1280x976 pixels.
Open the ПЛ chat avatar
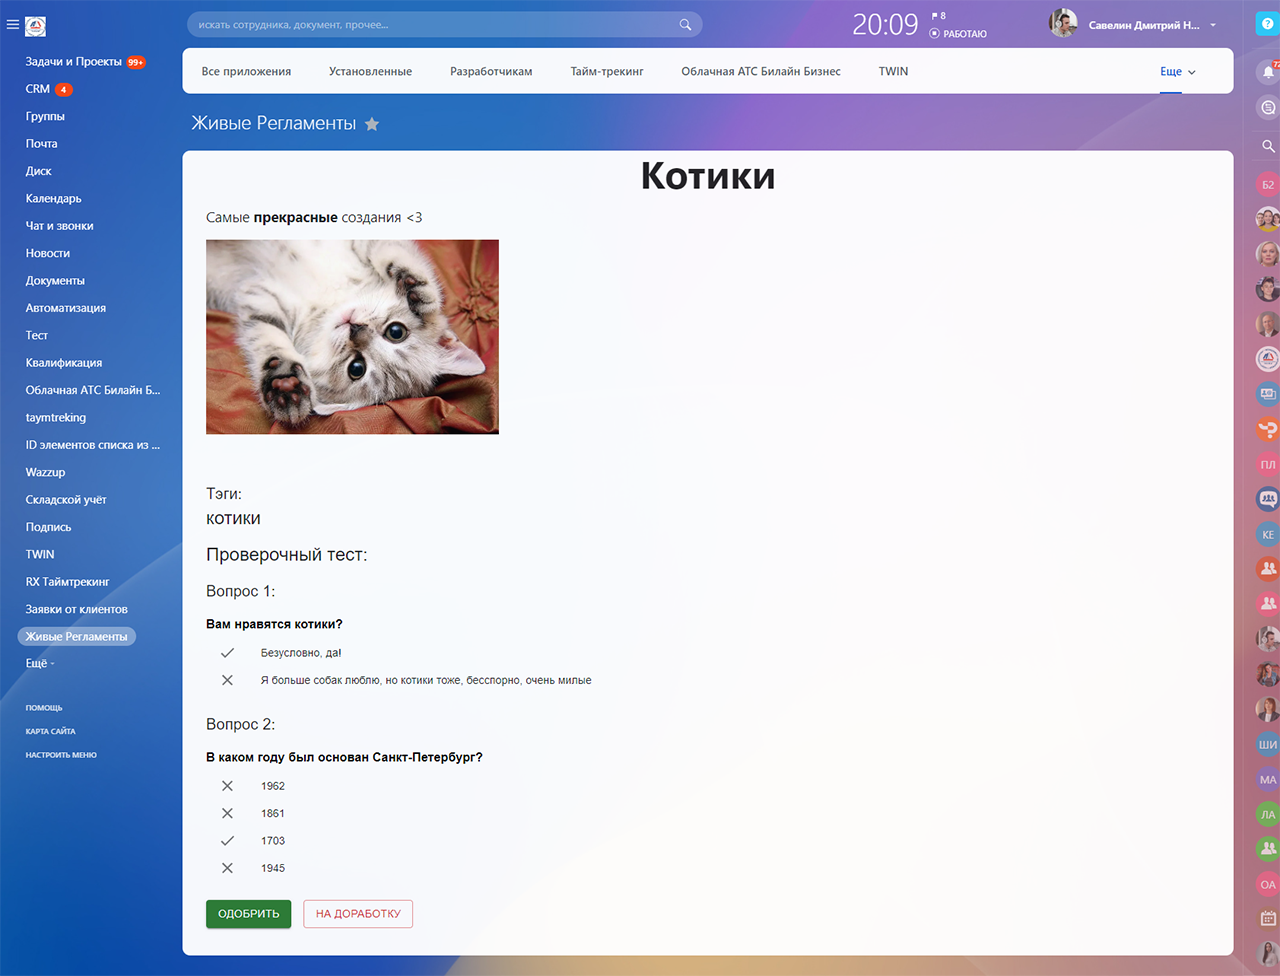(1268, 464)
